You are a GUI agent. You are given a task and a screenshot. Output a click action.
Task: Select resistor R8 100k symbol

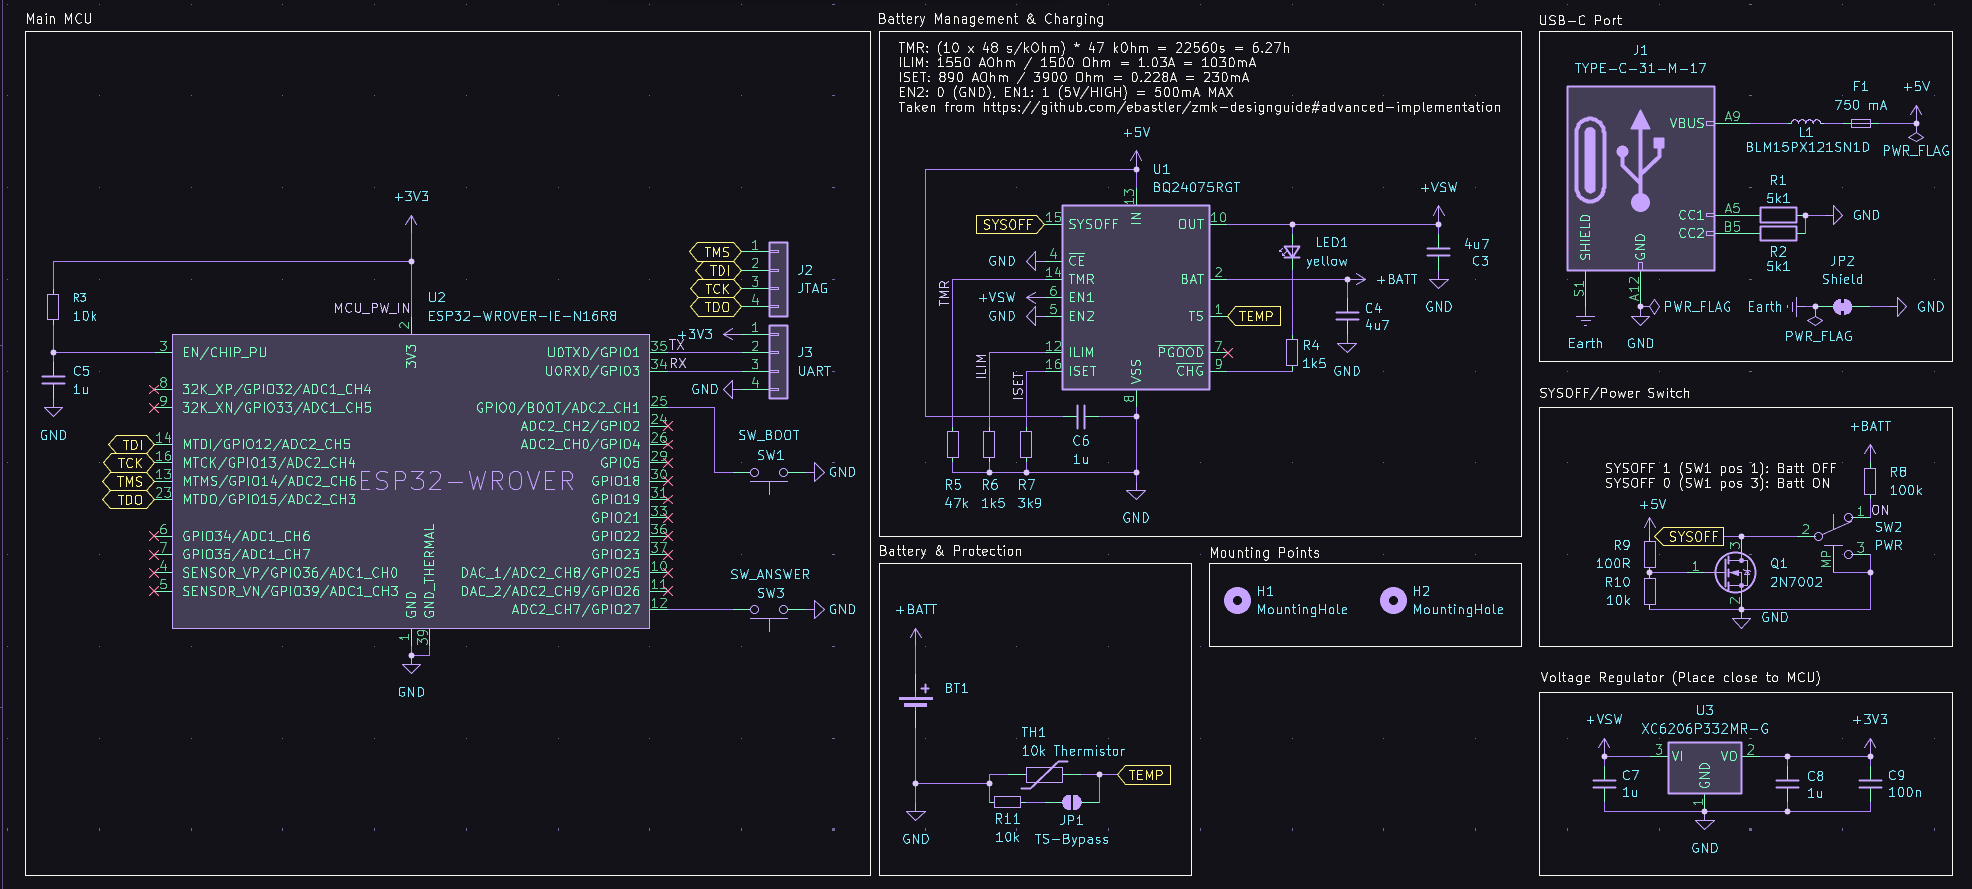click(1870, 481)
